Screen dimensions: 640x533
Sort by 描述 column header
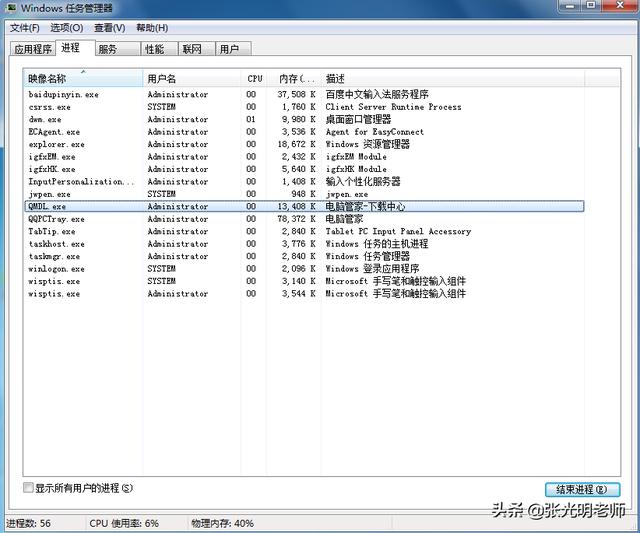(452, 78)
